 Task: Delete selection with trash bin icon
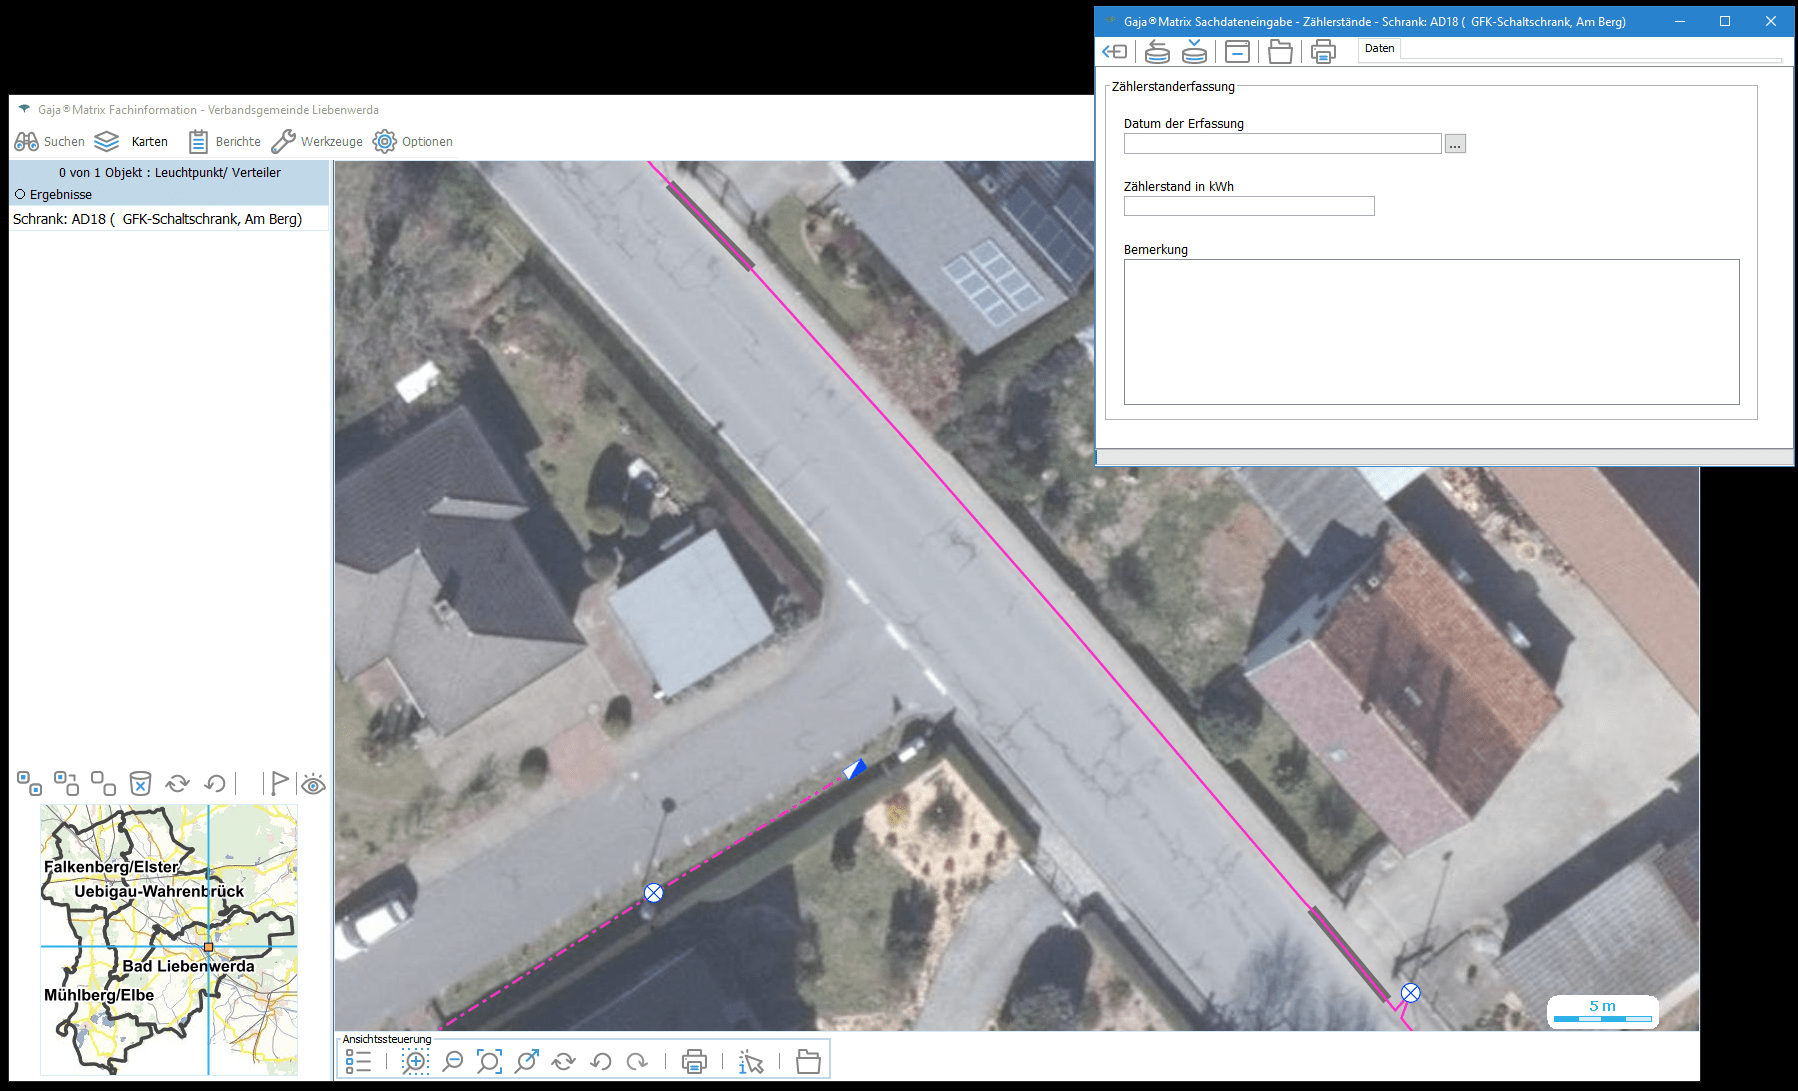[141, 783]
